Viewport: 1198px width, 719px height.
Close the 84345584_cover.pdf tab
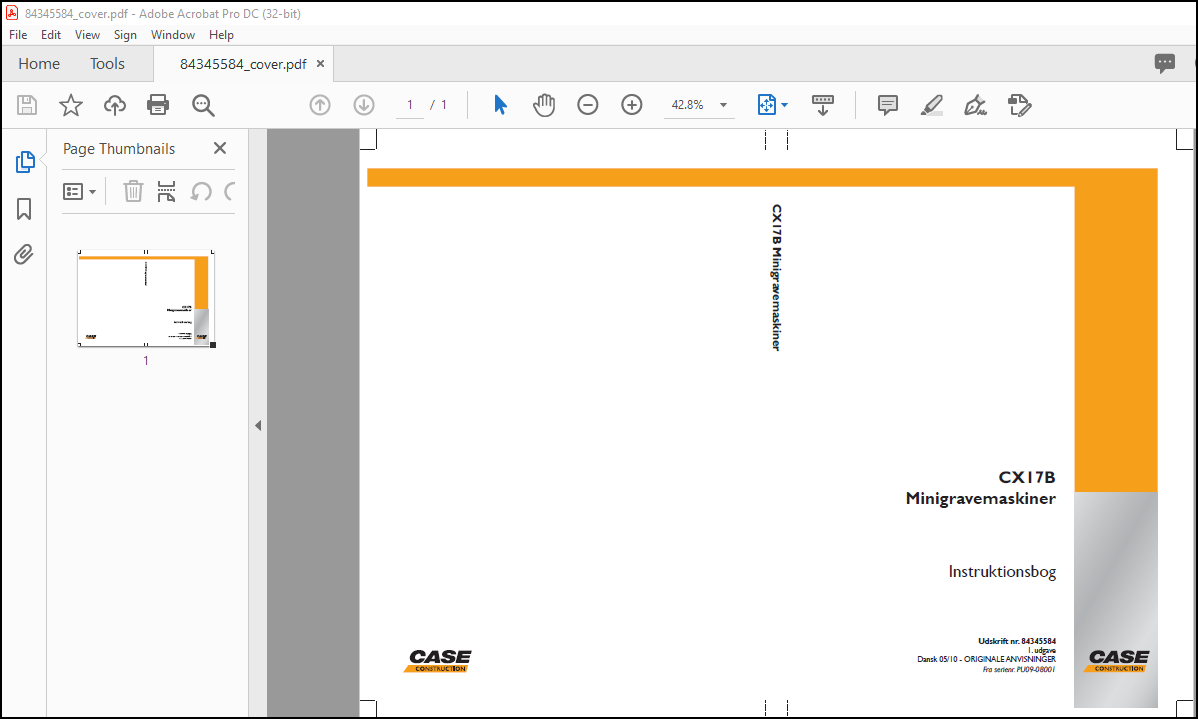(320, 63)
